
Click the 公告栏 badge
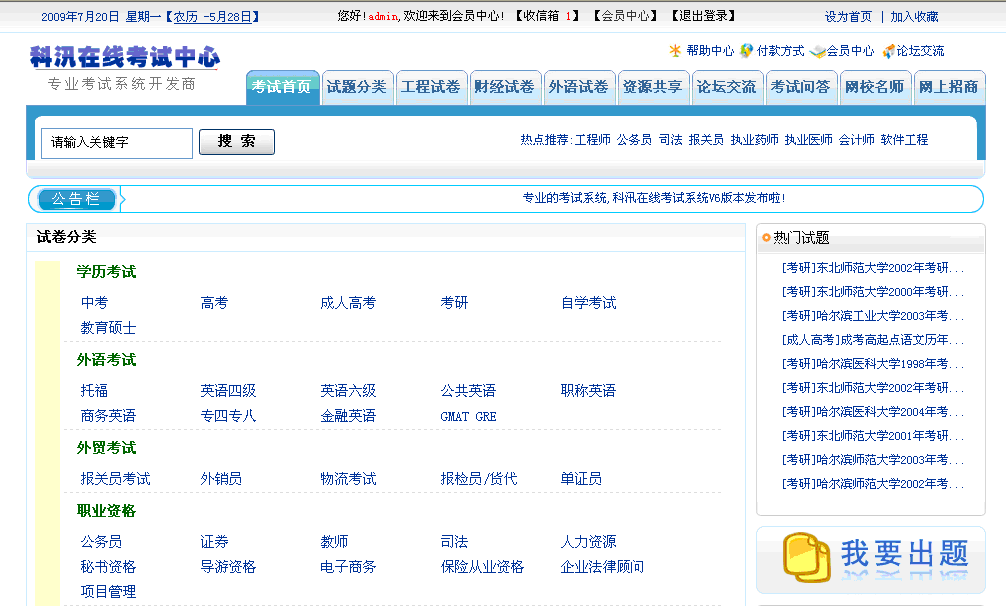click(x=76, y=199)
